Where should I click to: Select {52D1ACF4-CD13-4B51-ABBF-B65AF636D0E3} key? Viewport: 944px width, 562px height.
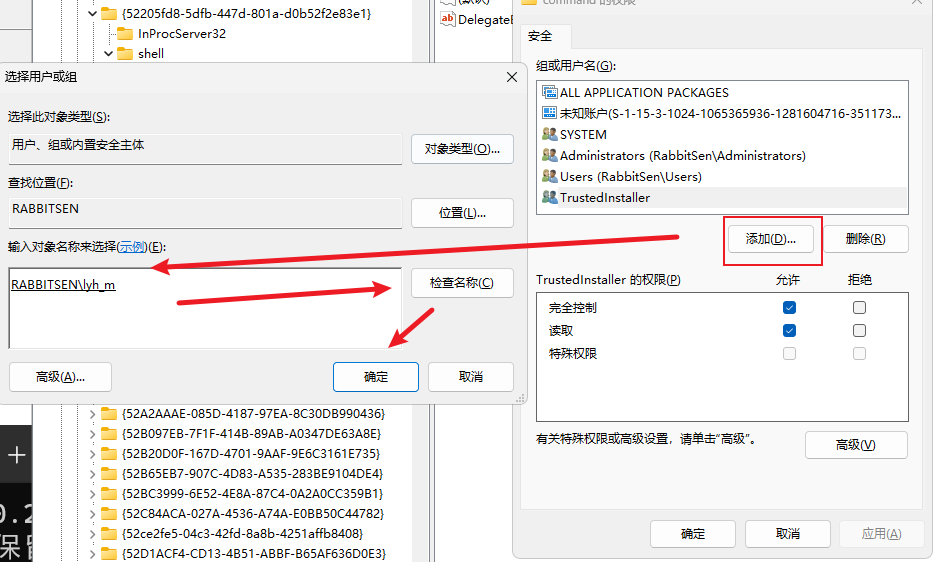(x=253, y=553)
